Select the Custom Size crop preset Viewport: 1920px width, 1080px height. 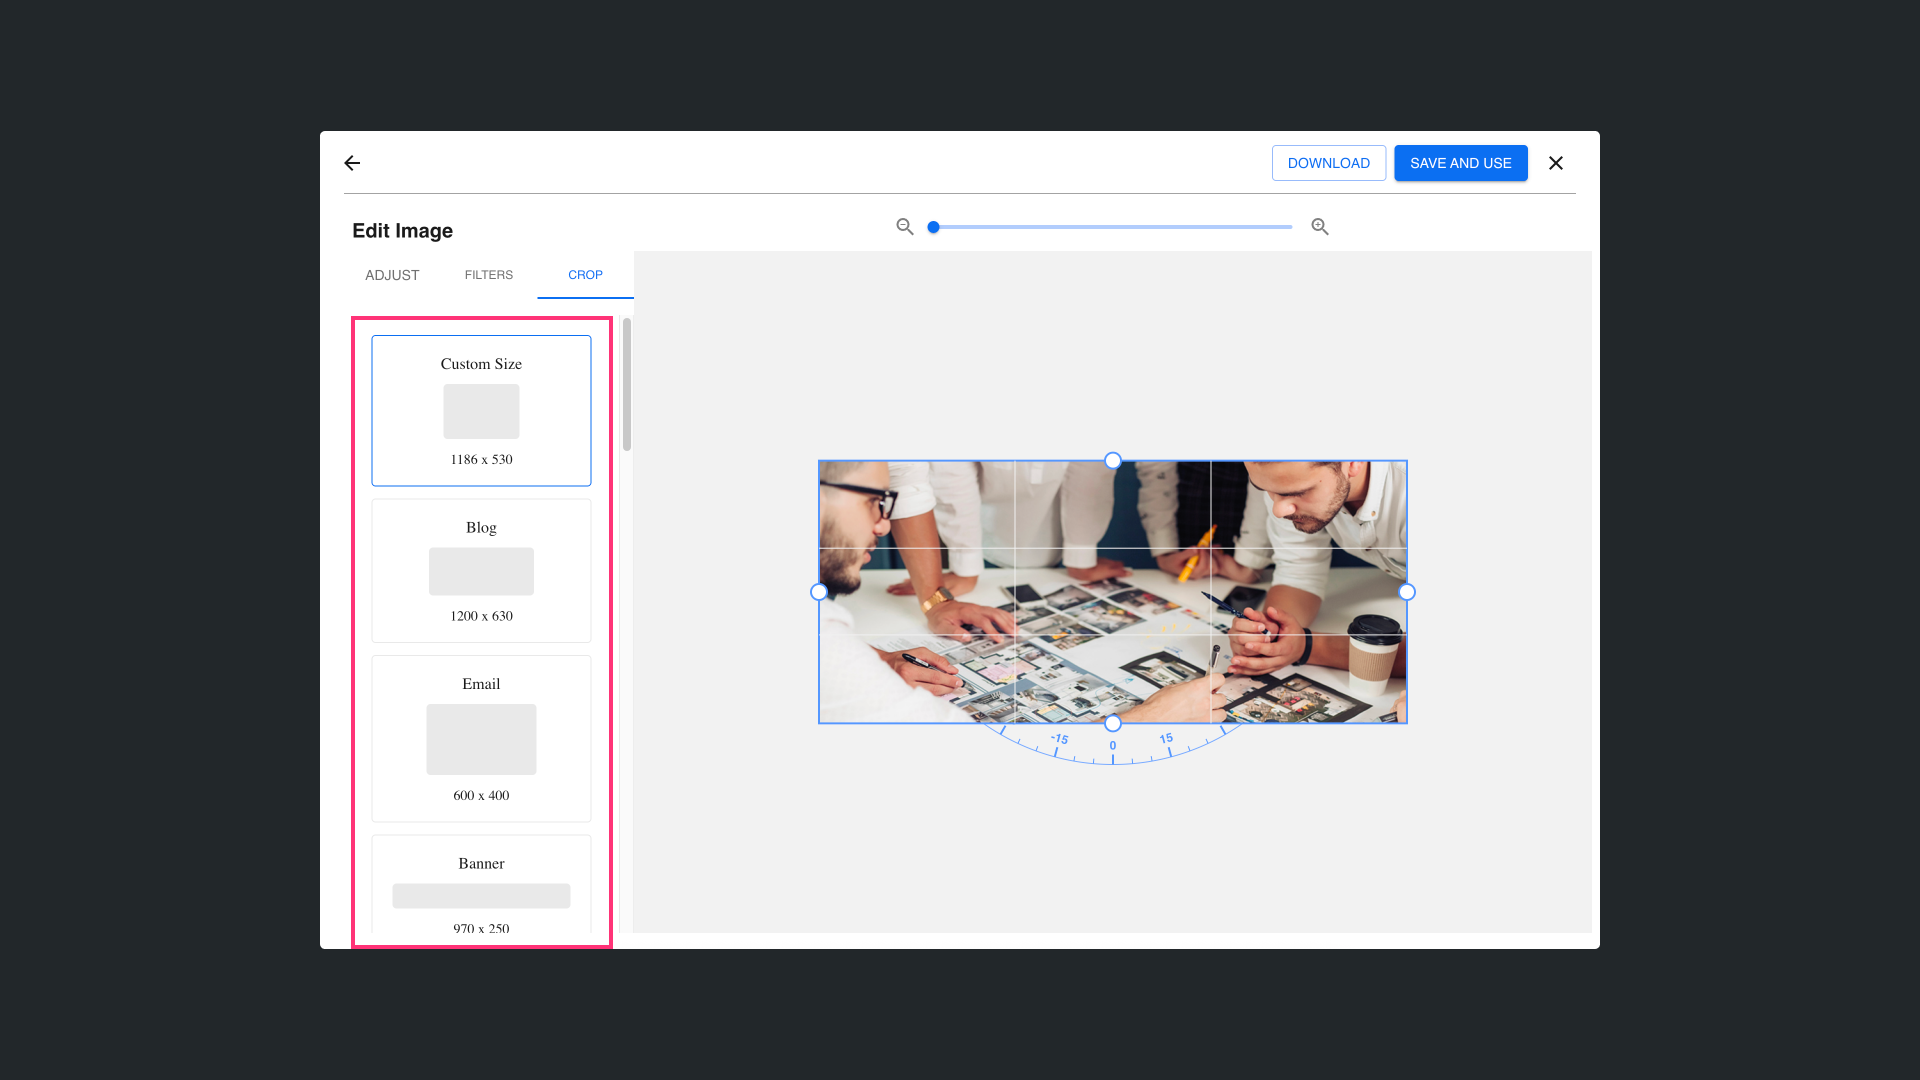coord(481,411)
